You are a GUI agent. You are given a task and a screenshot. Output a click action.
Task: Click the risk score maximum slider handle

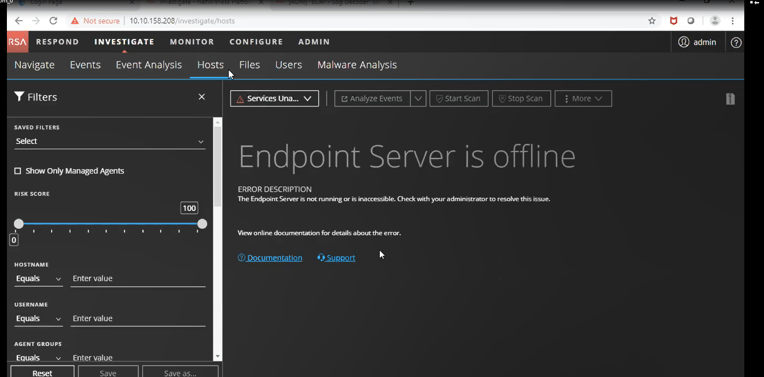(x=202, y=224)
